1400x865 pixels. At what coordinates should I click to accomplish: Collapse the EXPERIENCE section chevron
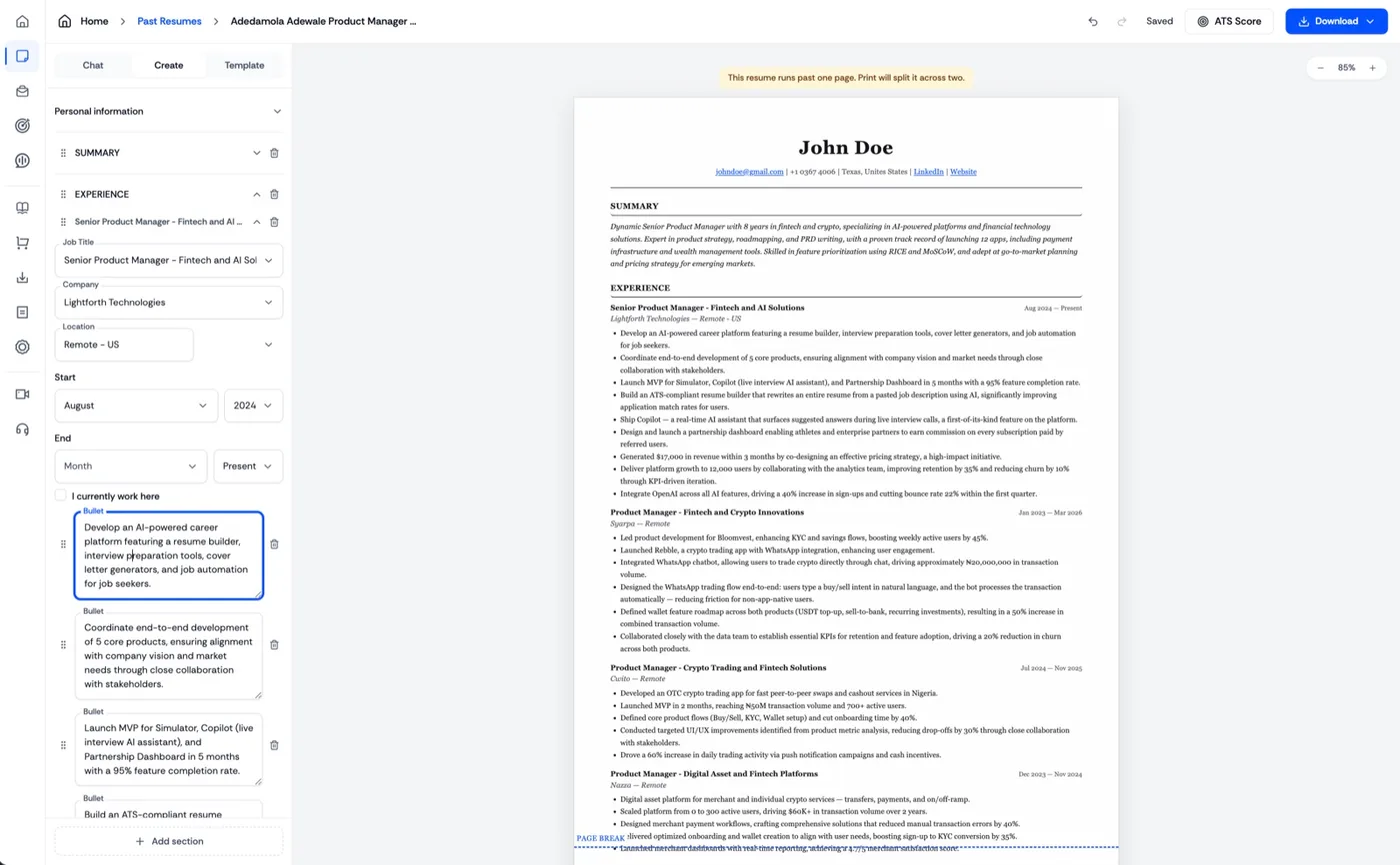[256, 194]
